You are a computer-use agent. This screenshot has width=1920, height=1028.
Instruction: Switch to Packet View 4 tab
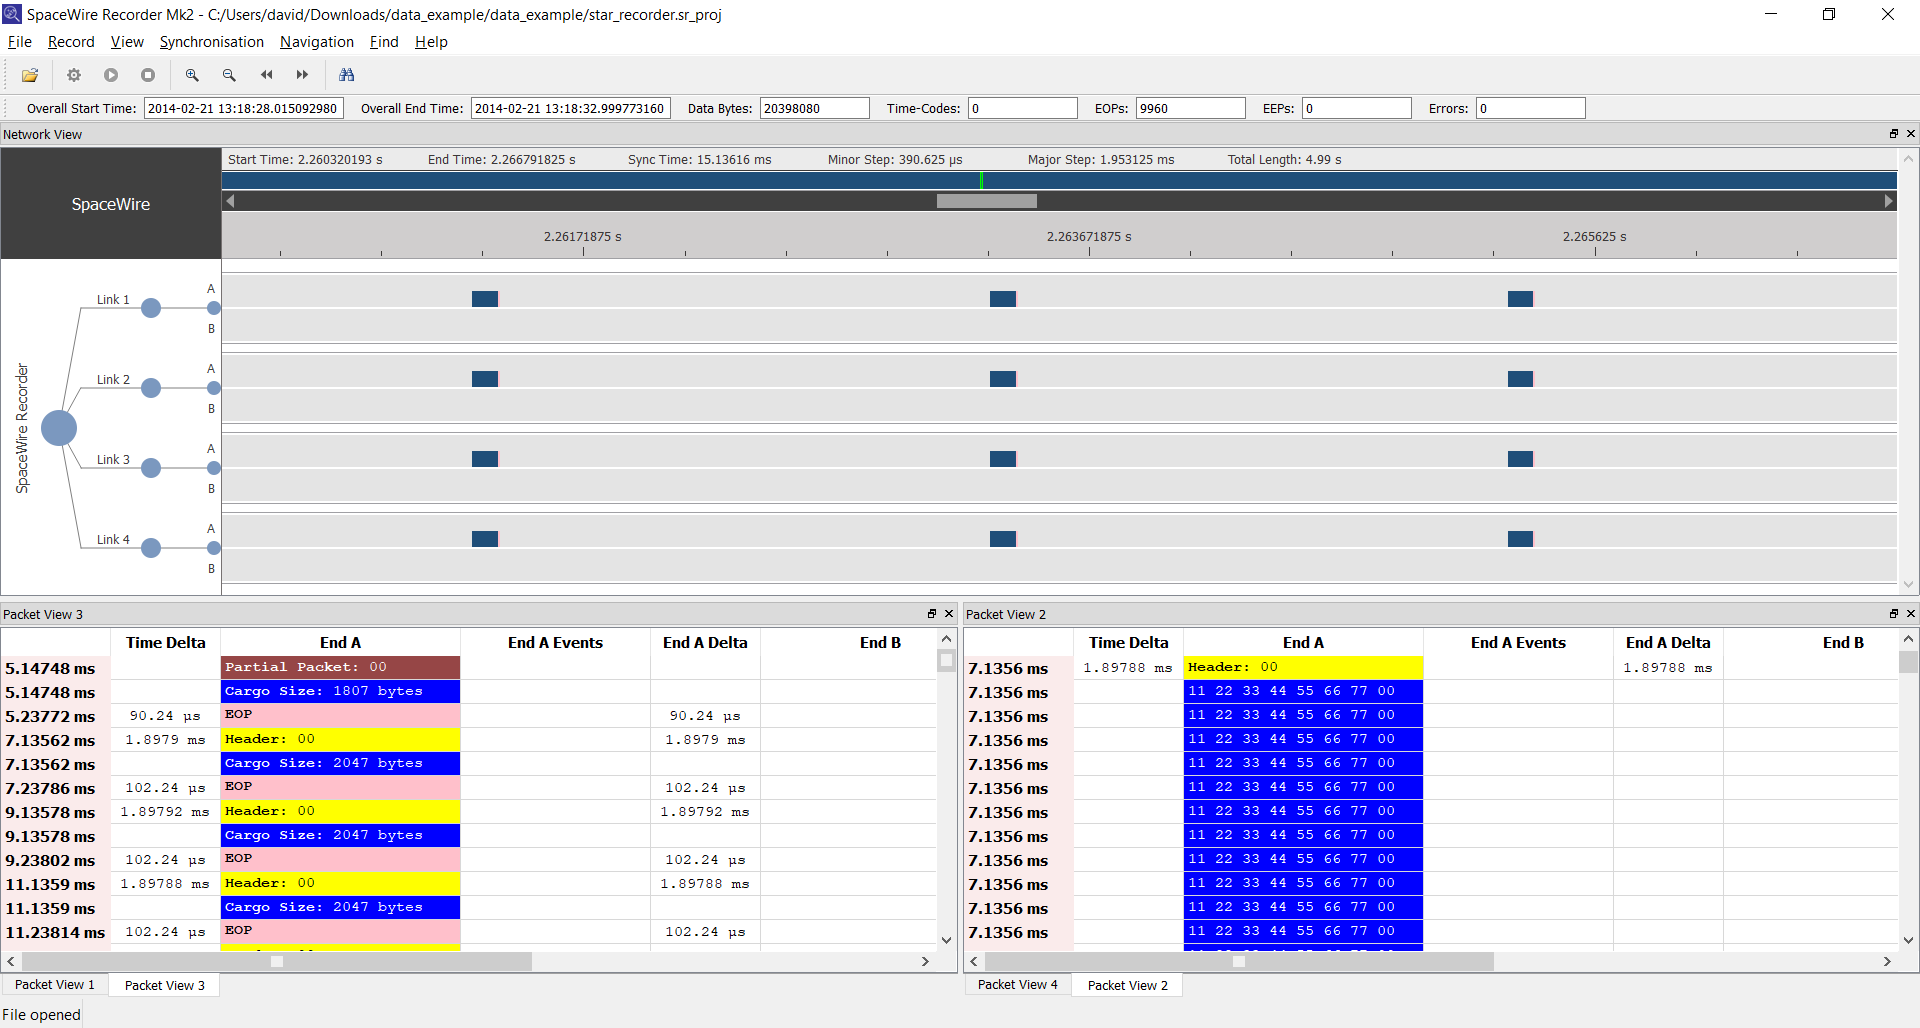1018,985
